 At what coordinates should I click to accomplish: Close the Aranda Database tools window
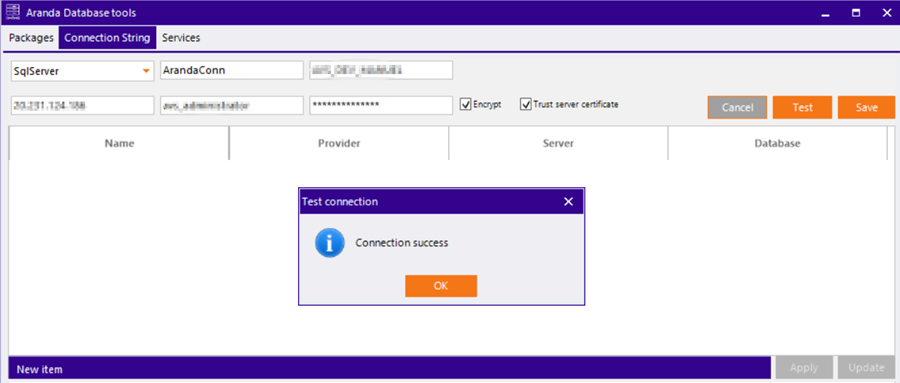pyautogui.click(x=886, y=13)
